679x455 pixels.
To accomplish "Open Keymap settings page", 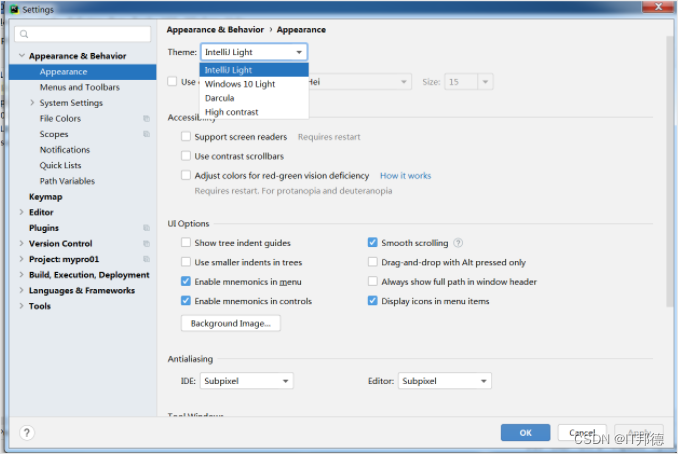I will click(x=45, y=197).
